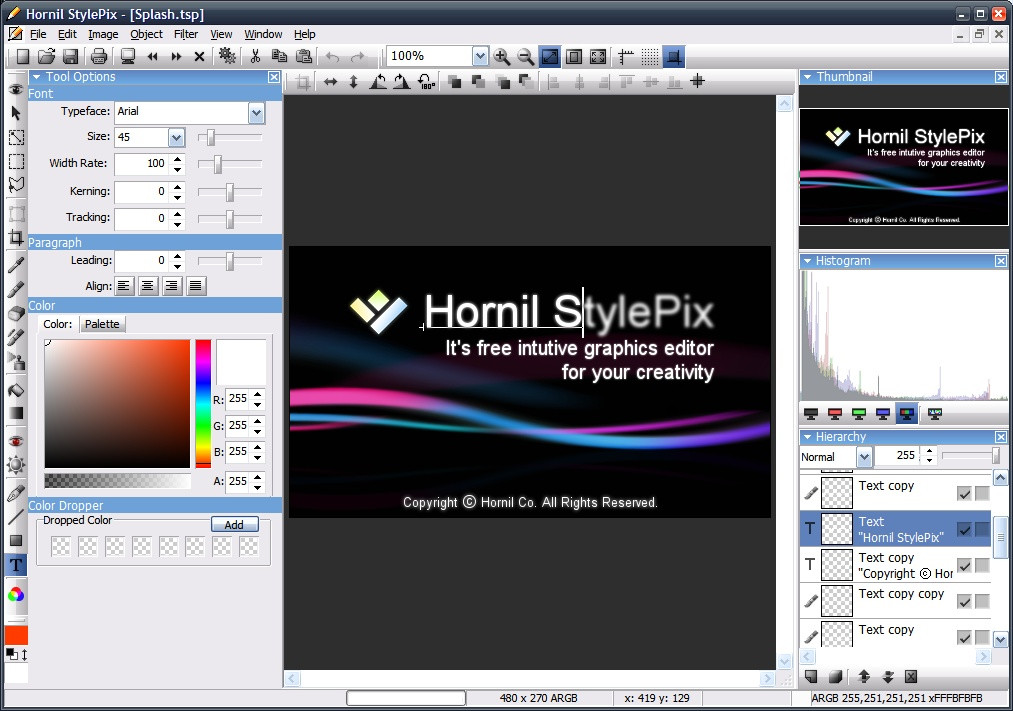The width and height of the screenshot is (1013, 711).
Task: Click the Zoom In magnifier
Action: (502, 57)
